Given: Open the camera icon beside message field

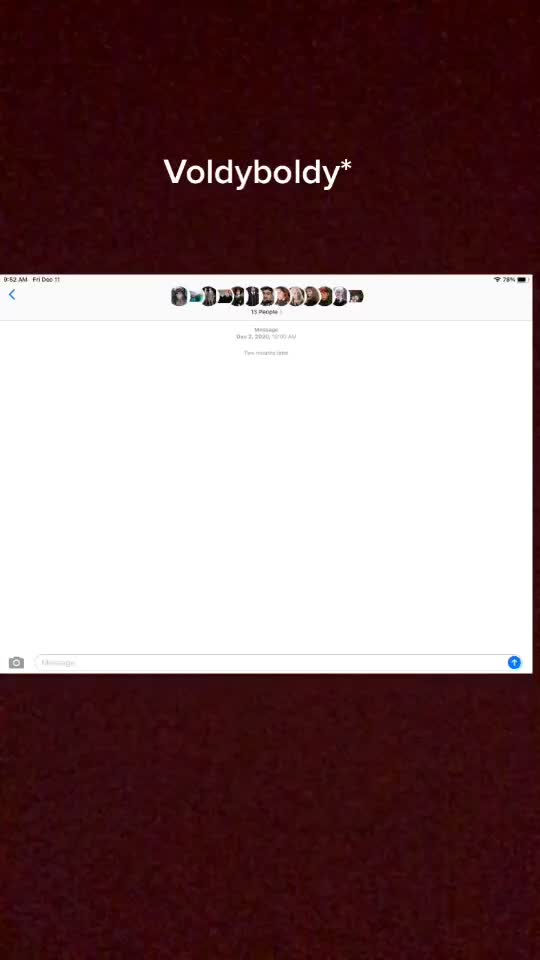Looking at the screenshot, I should tap(17, 662).
